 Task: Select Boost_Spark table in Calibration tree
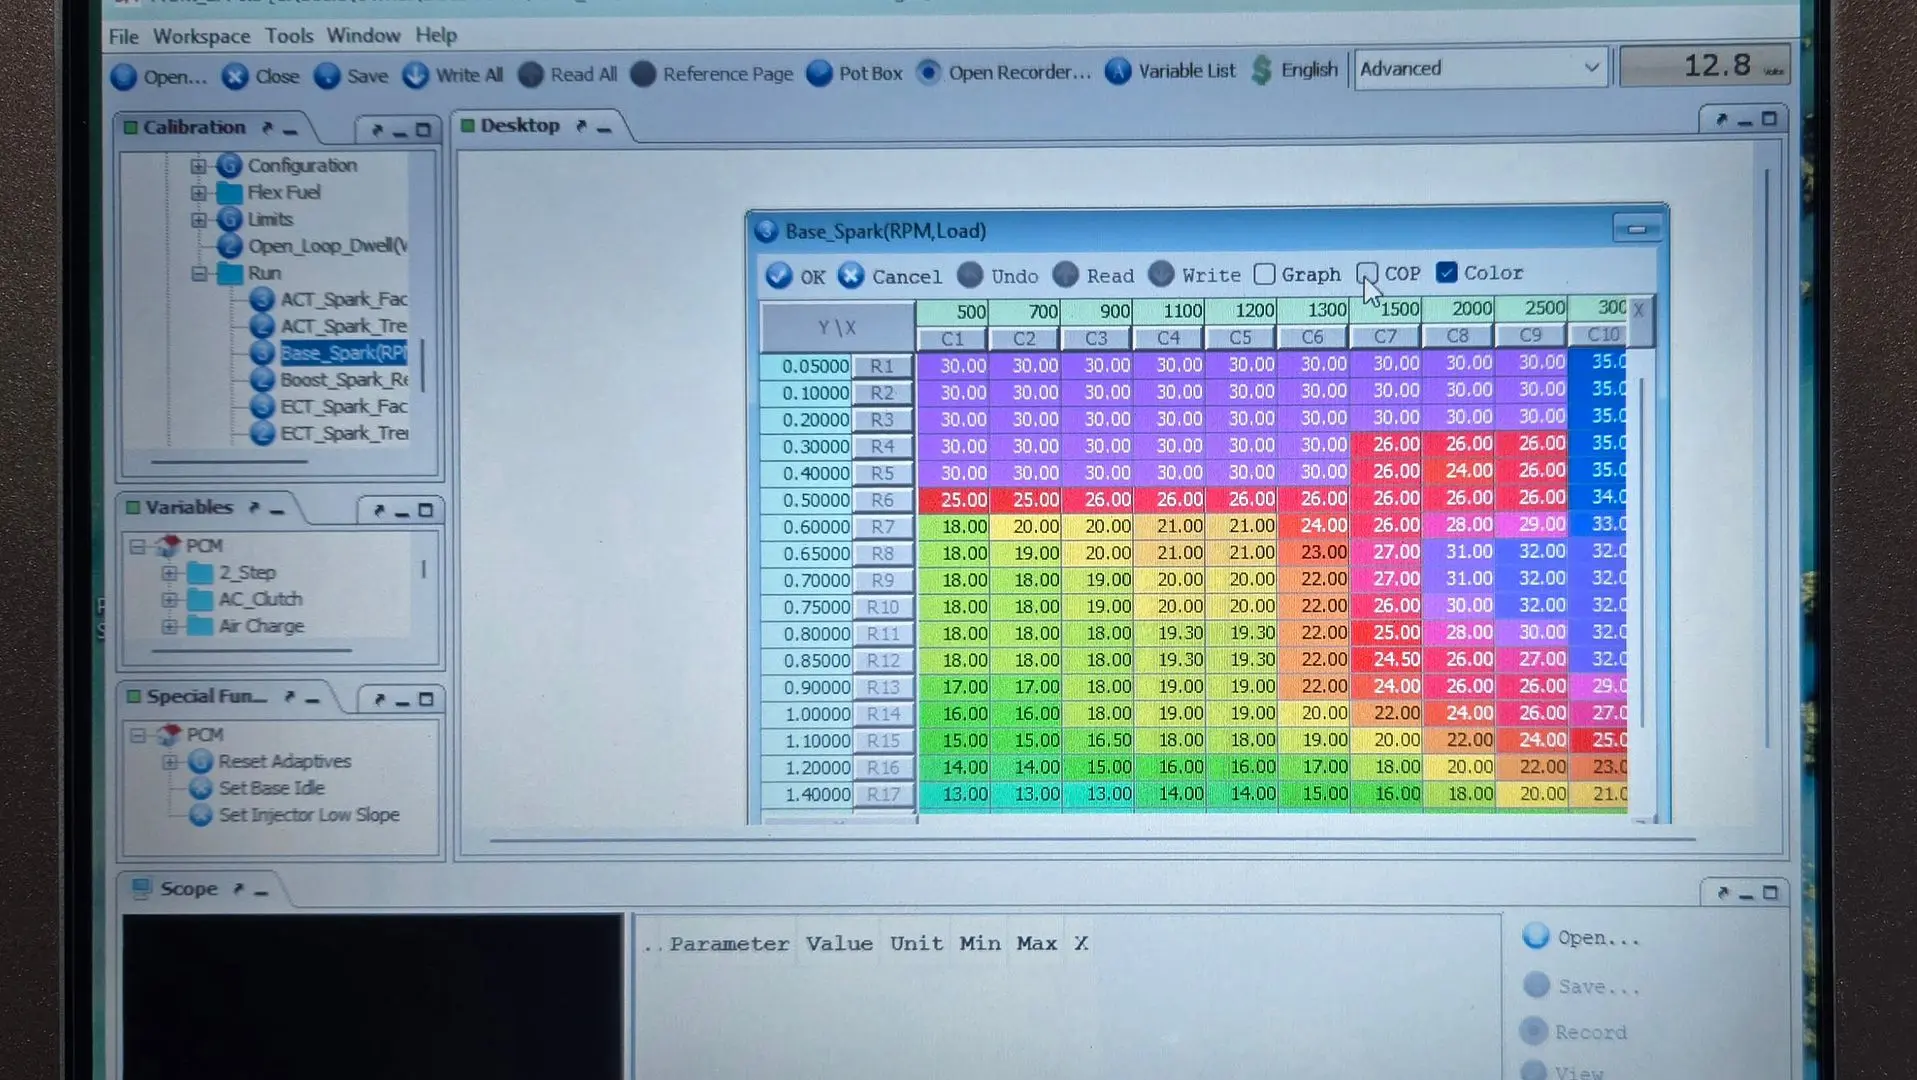click(343, 380)
